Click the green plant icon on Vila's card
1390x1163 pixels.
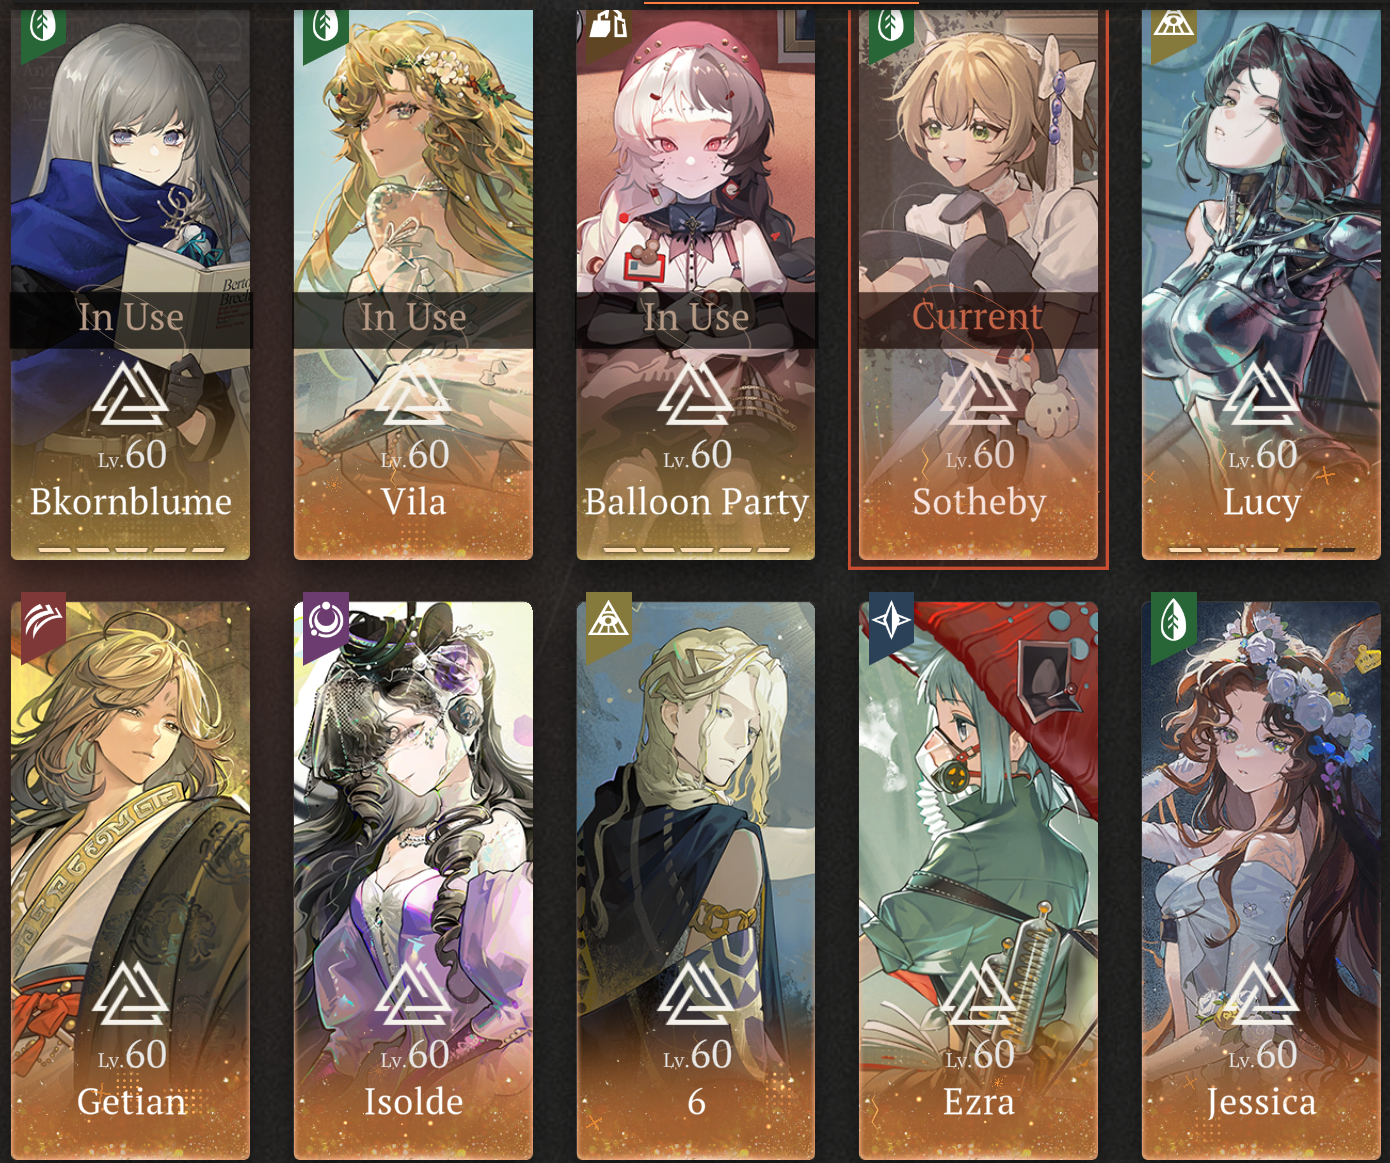[326, 26]
